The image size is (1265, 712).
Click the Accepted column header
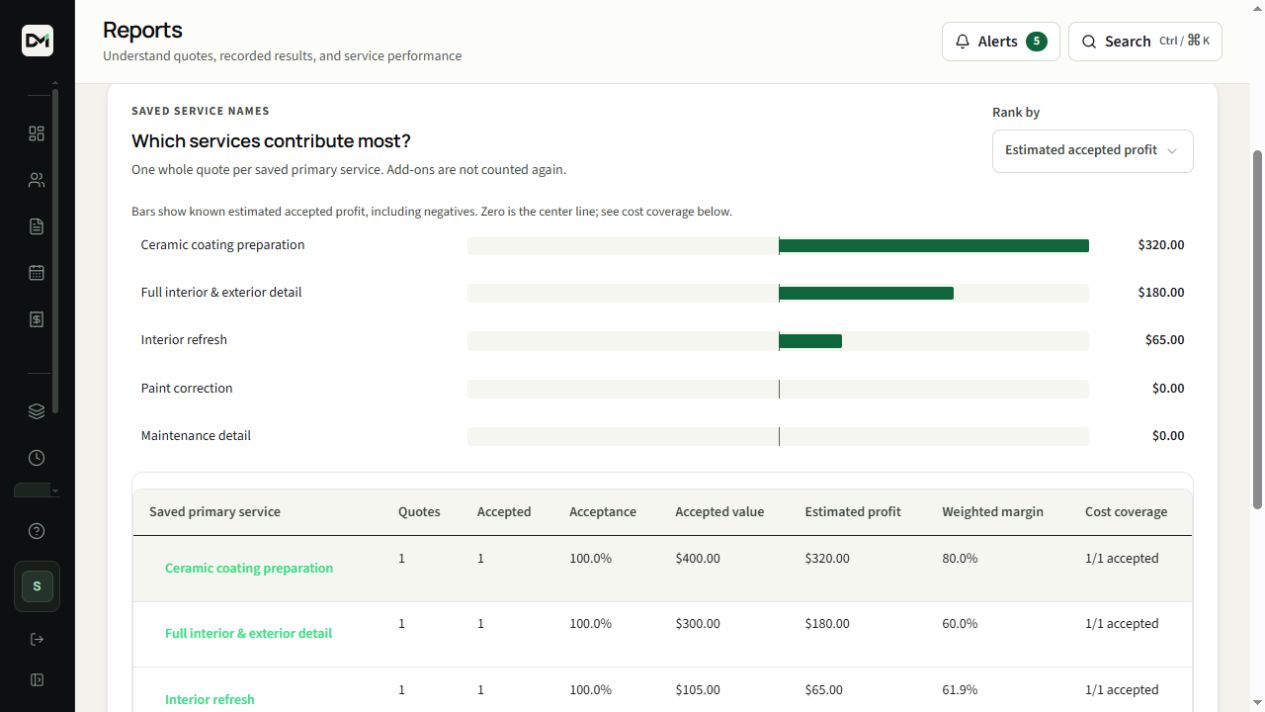[504, 511]
